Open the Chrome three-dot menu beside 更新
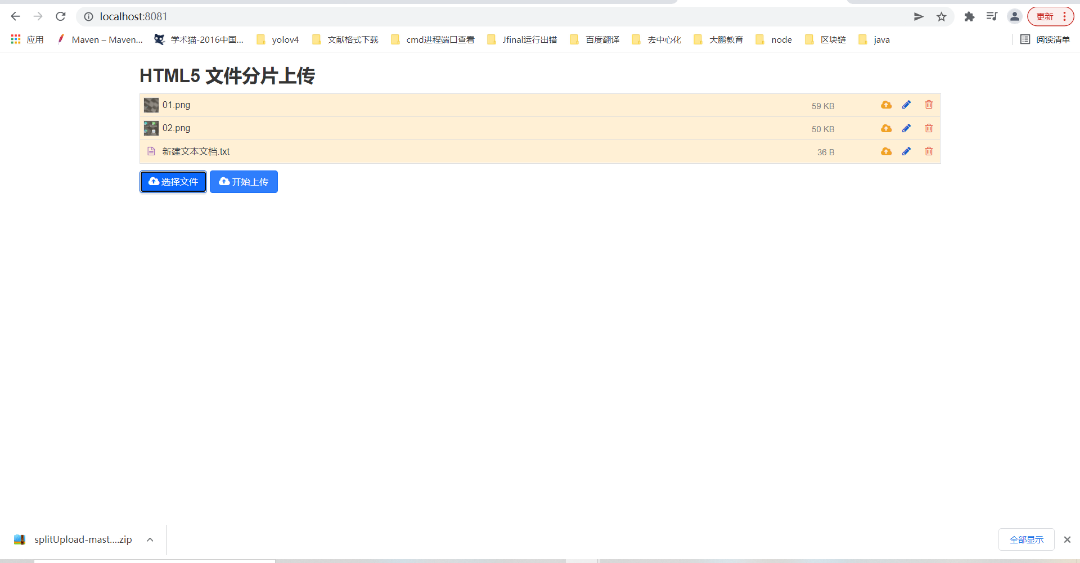Viewport: 1080px width, 563px height. (1065, 16)
